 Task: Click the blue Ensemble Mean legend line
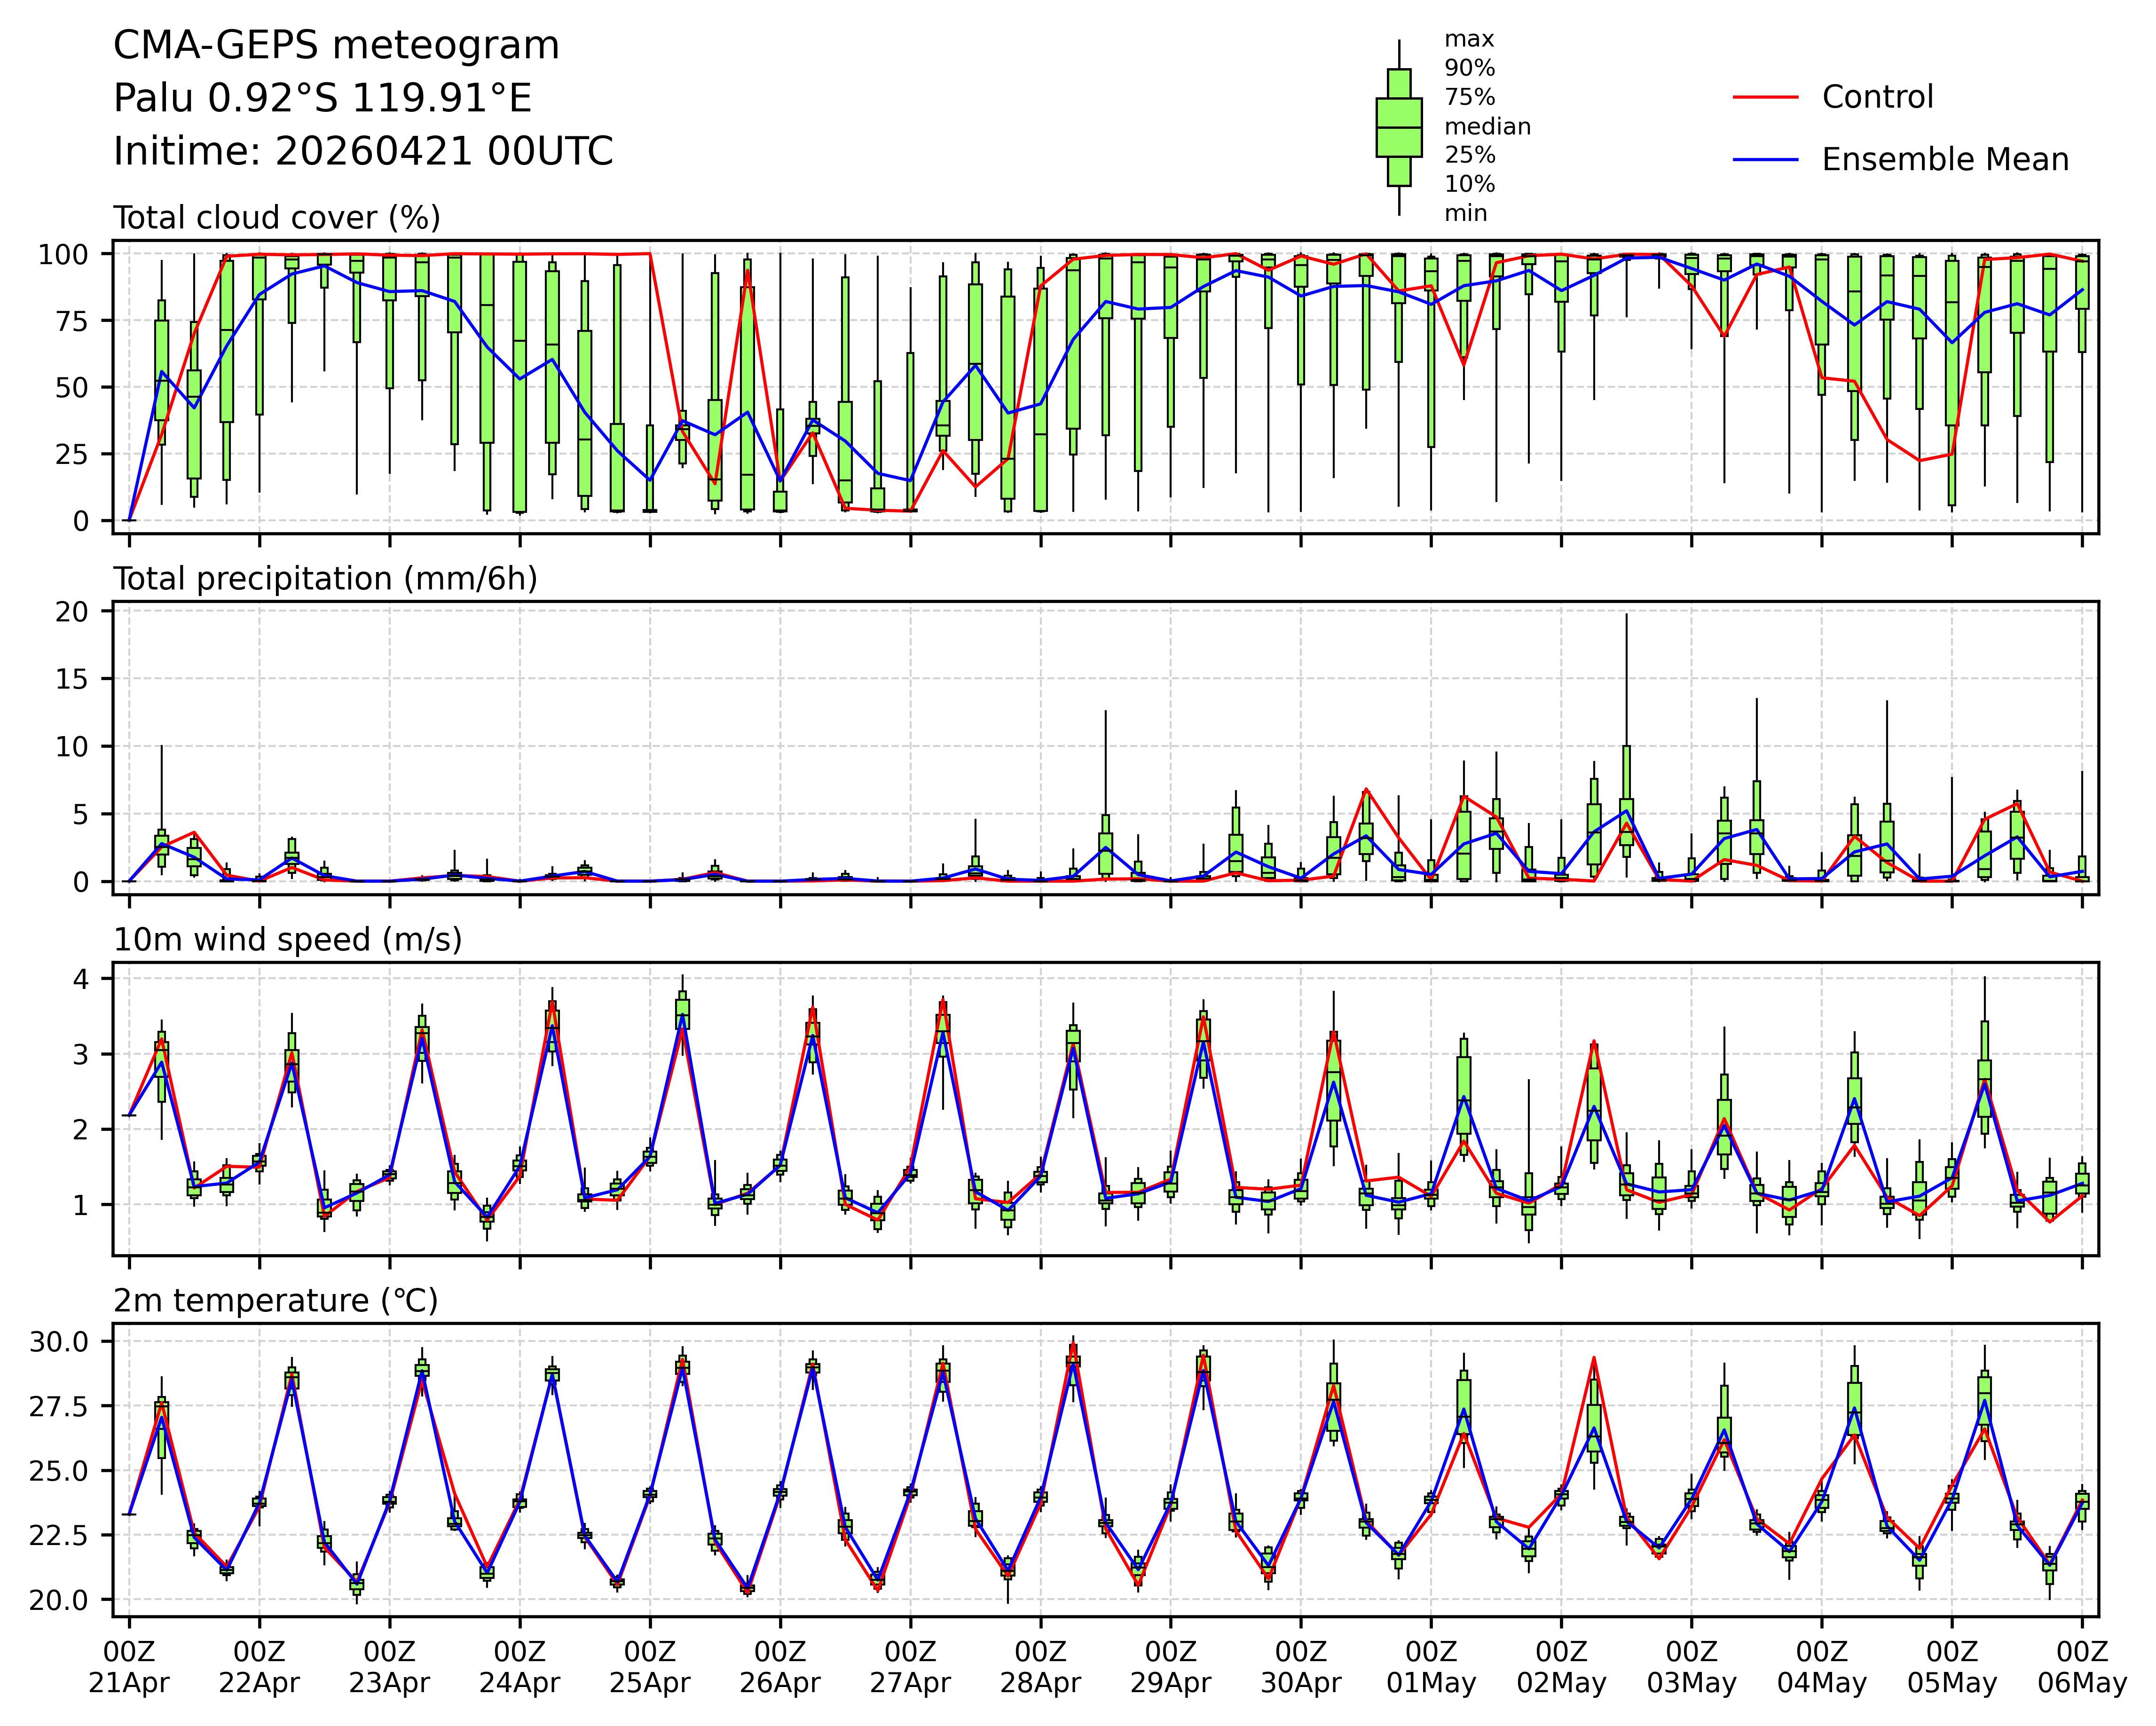point(1765,160)
